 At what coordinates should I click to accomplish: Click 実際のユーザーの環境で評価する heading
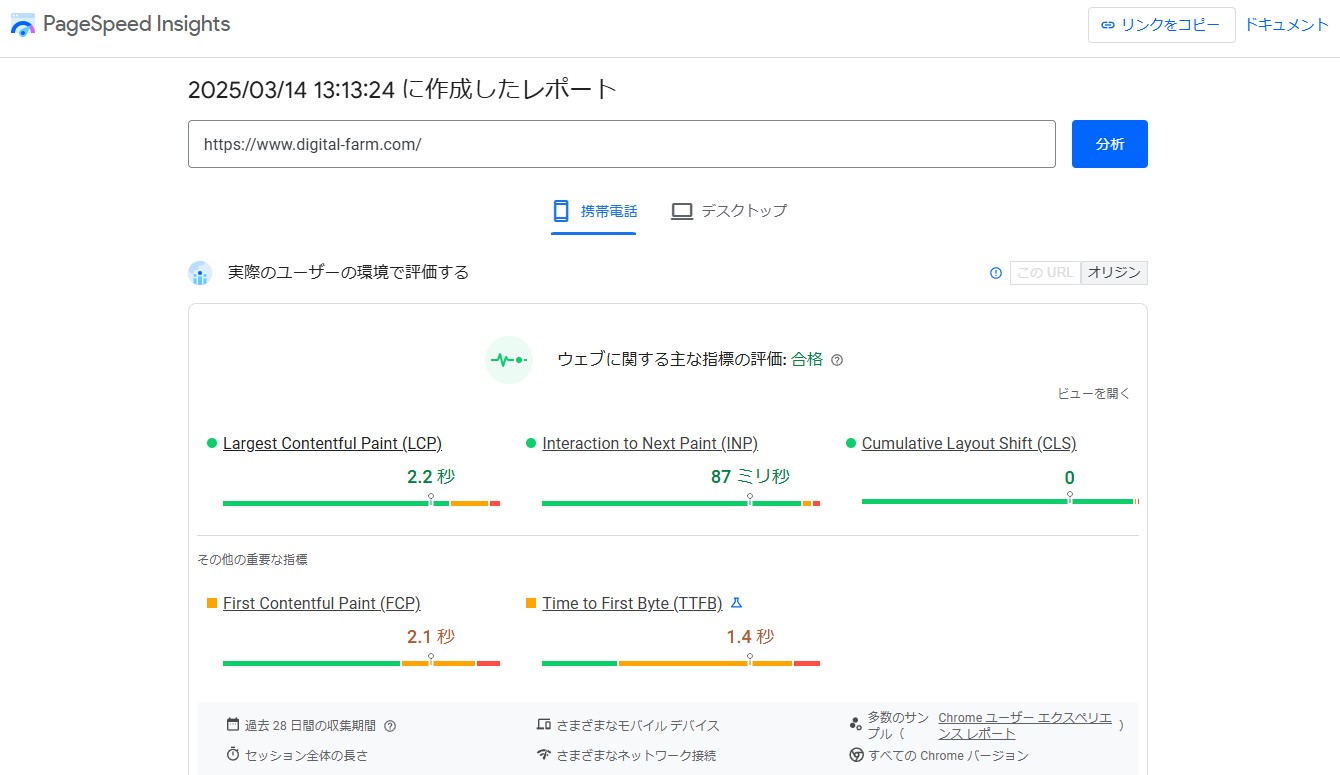[348, 272]
